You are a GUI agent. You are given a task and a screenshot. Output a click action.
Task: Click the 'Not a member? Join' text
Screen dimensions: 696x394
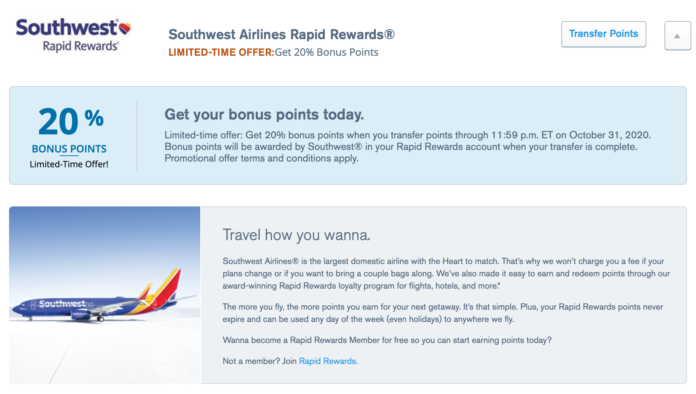tap(260, 361)
